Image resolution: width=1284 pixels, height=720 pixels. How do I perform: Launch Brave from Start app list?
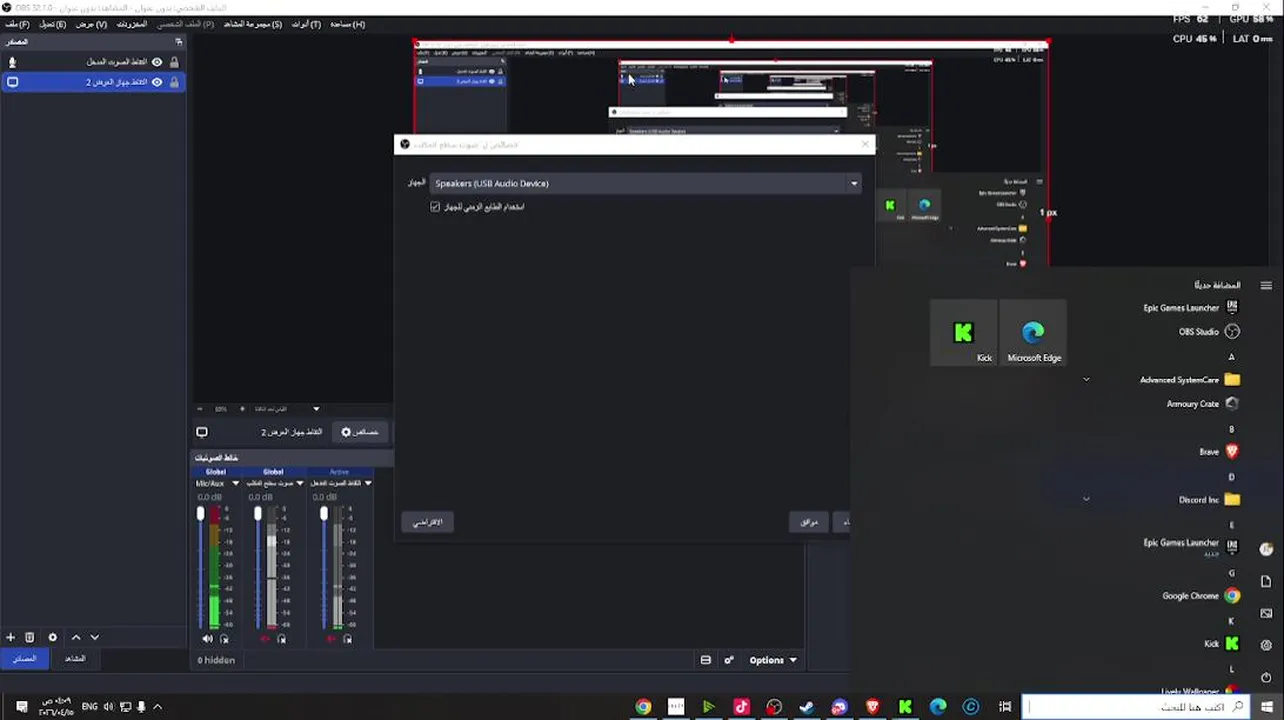1219,452
